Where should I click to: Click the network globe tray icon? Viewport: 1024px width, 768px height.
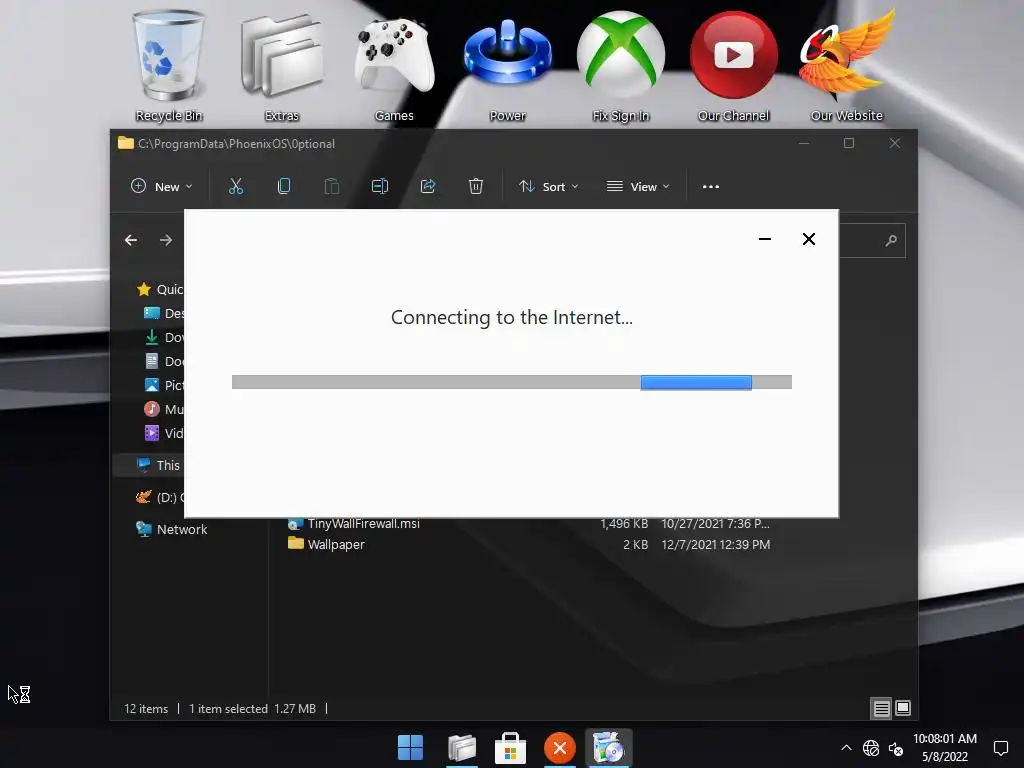point(871,748)
